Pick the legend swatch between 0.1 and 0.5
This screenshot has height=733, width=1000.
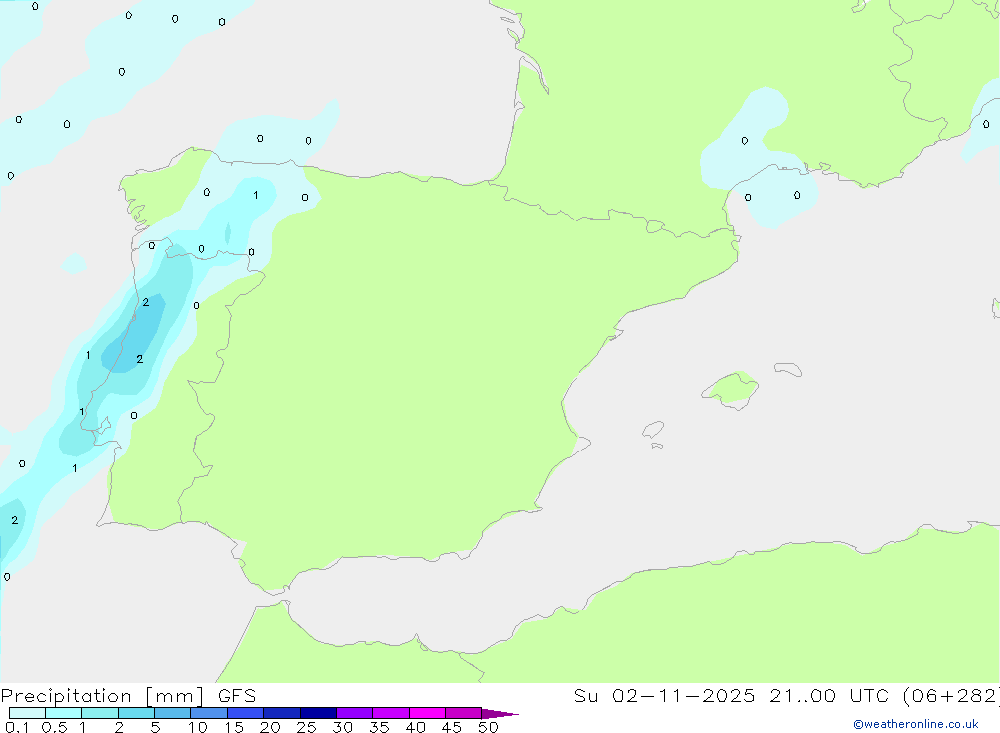click(x=27, y=713)
